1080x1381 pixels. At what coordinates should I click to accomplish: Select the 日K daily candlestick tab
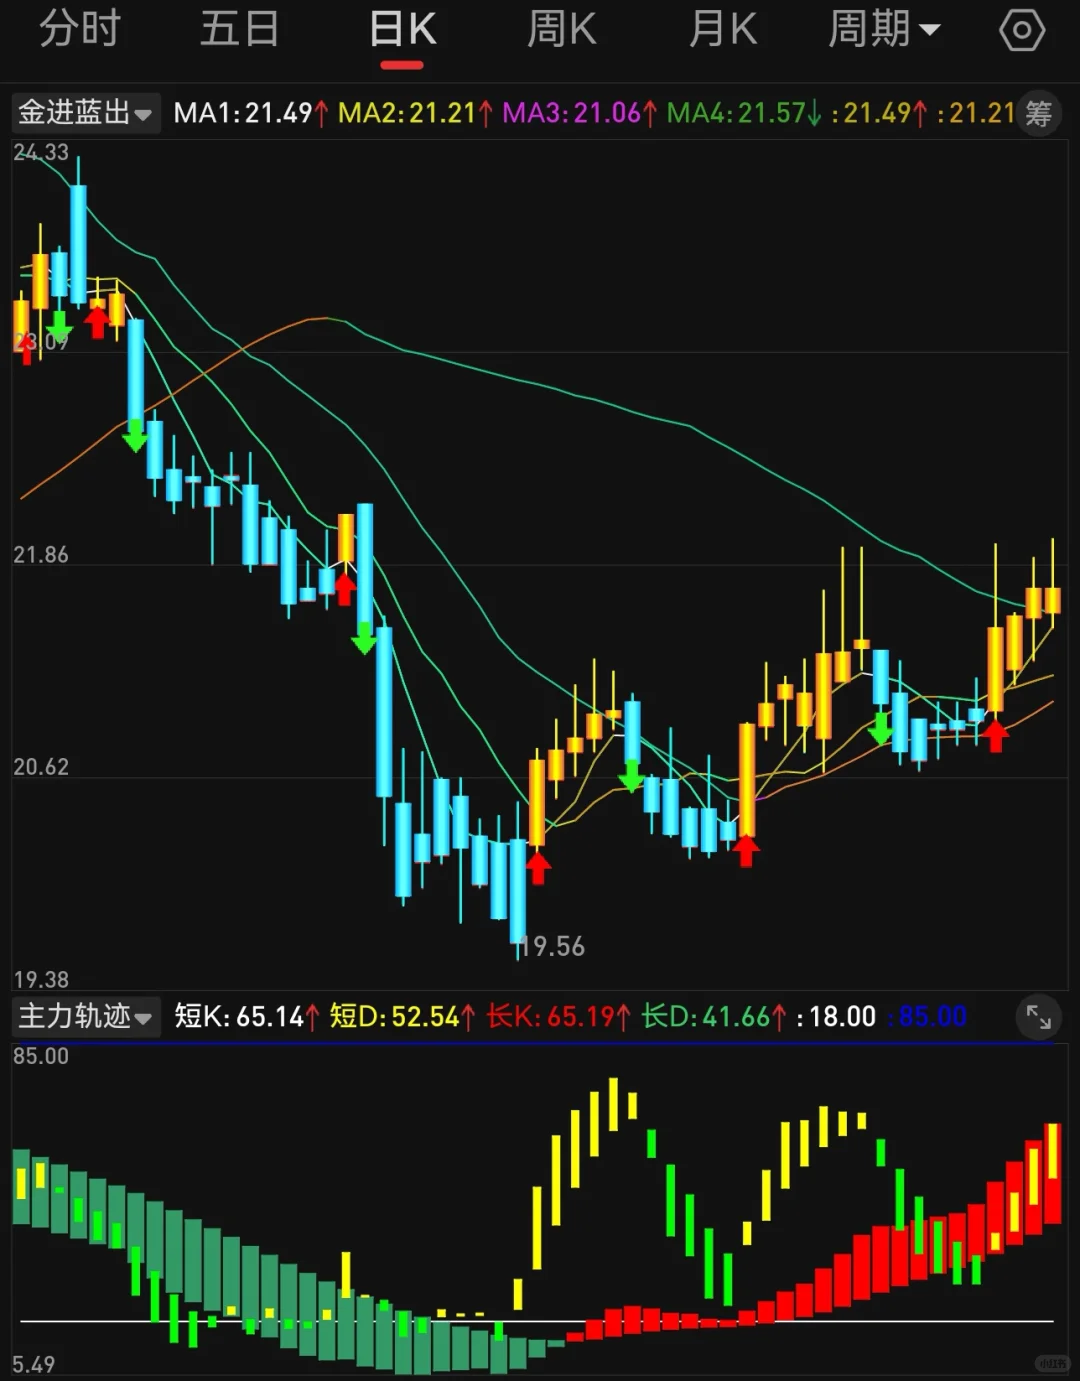pos(402,29)
